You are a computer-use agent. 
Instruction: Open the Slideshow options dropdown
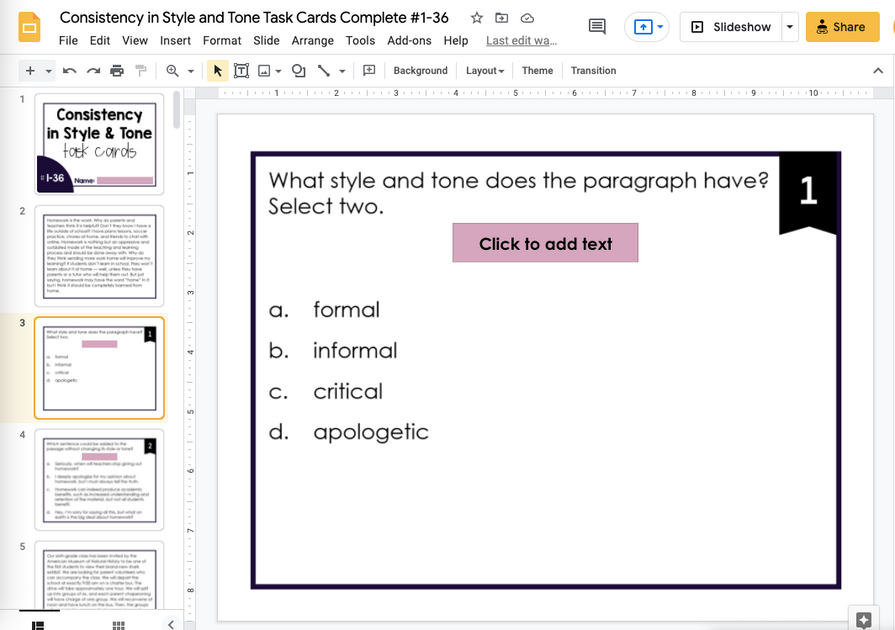[x=789, y=27]
